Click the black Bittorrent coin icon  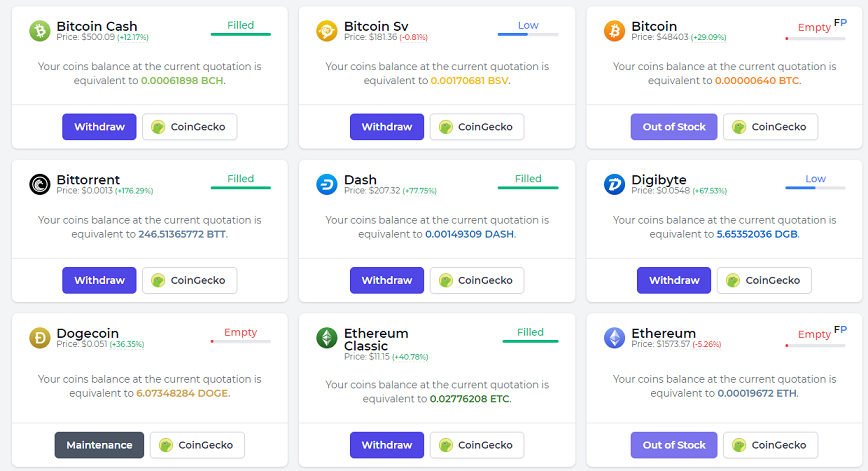pos(39,184)
